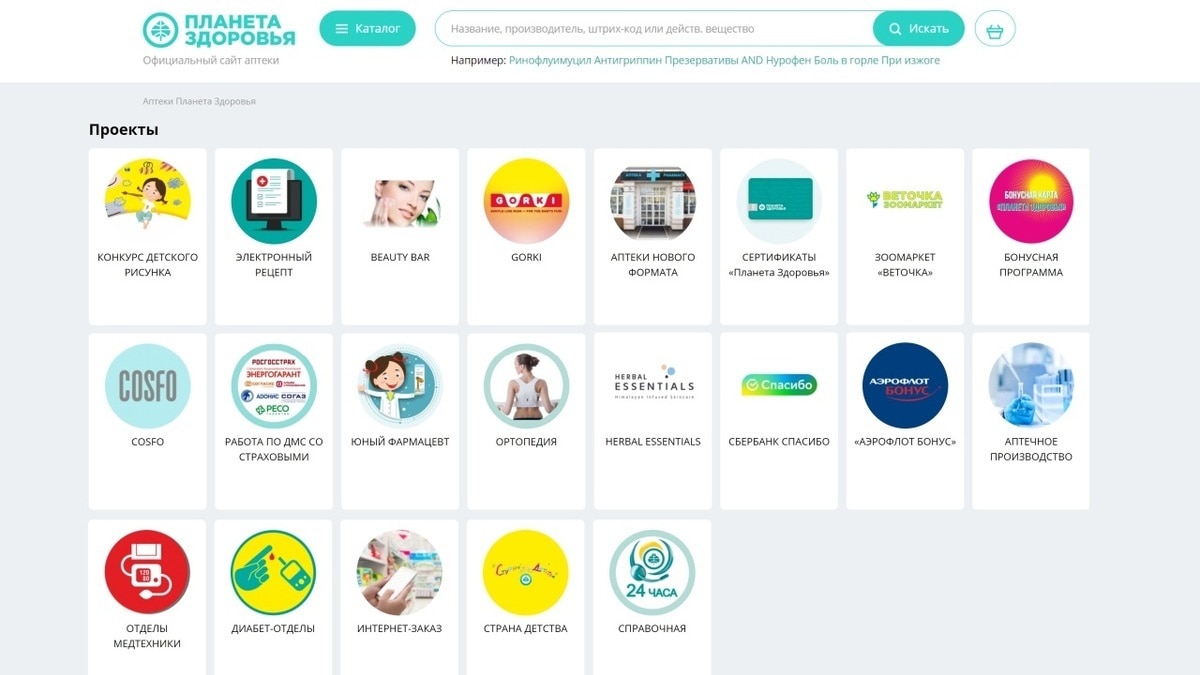Screen dimensions: 1200x675
Task: Select the GORKI round logo
Action: [526, 201]
